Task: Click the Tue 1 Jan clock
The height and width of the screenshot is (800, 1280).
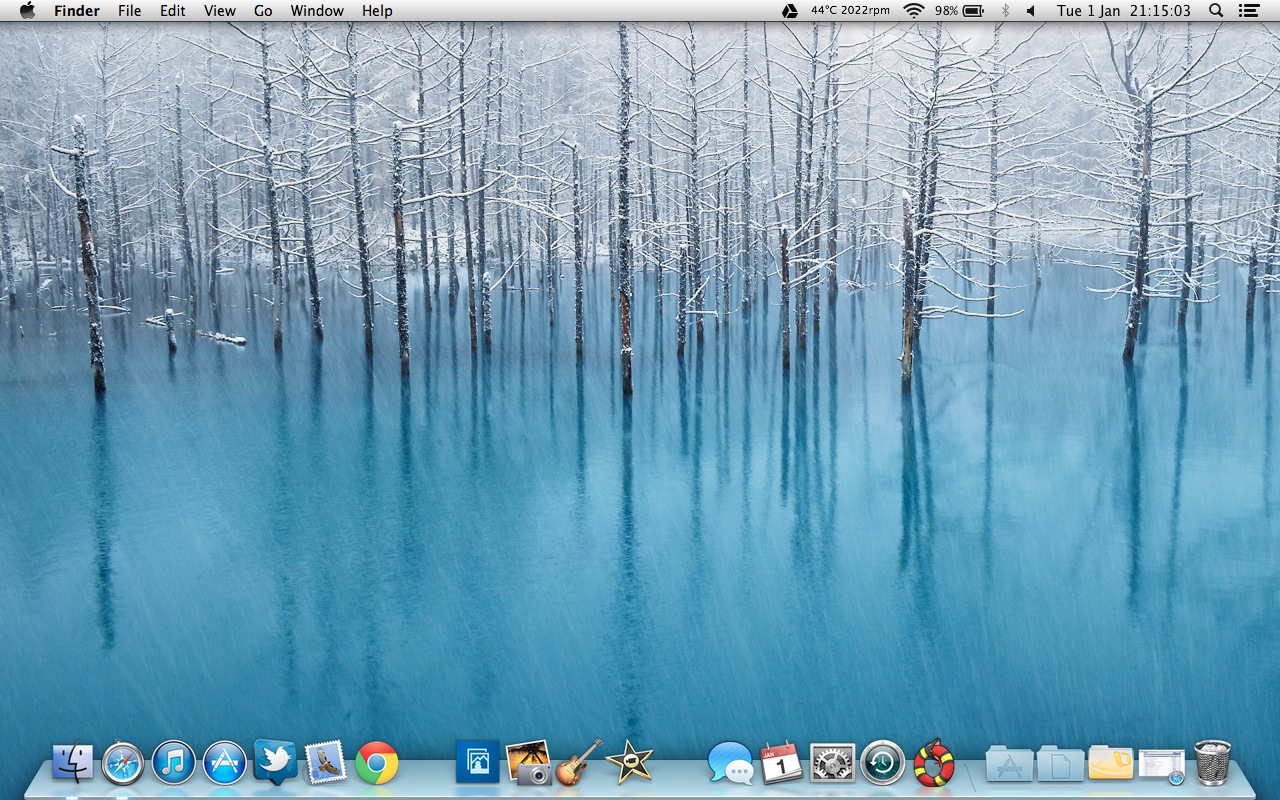Action: 1124,11
